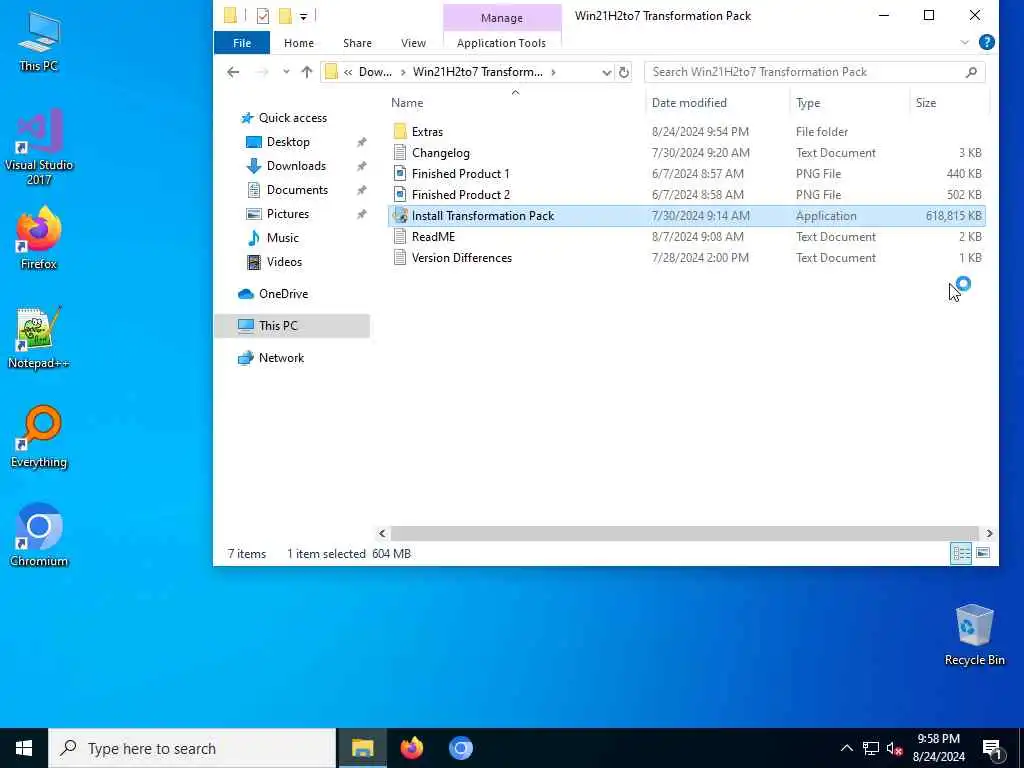Image resolution: width=1024 pixels, height=768 pixels.
Task: Show hidden system tray icons
Action: tap(846, 748)
